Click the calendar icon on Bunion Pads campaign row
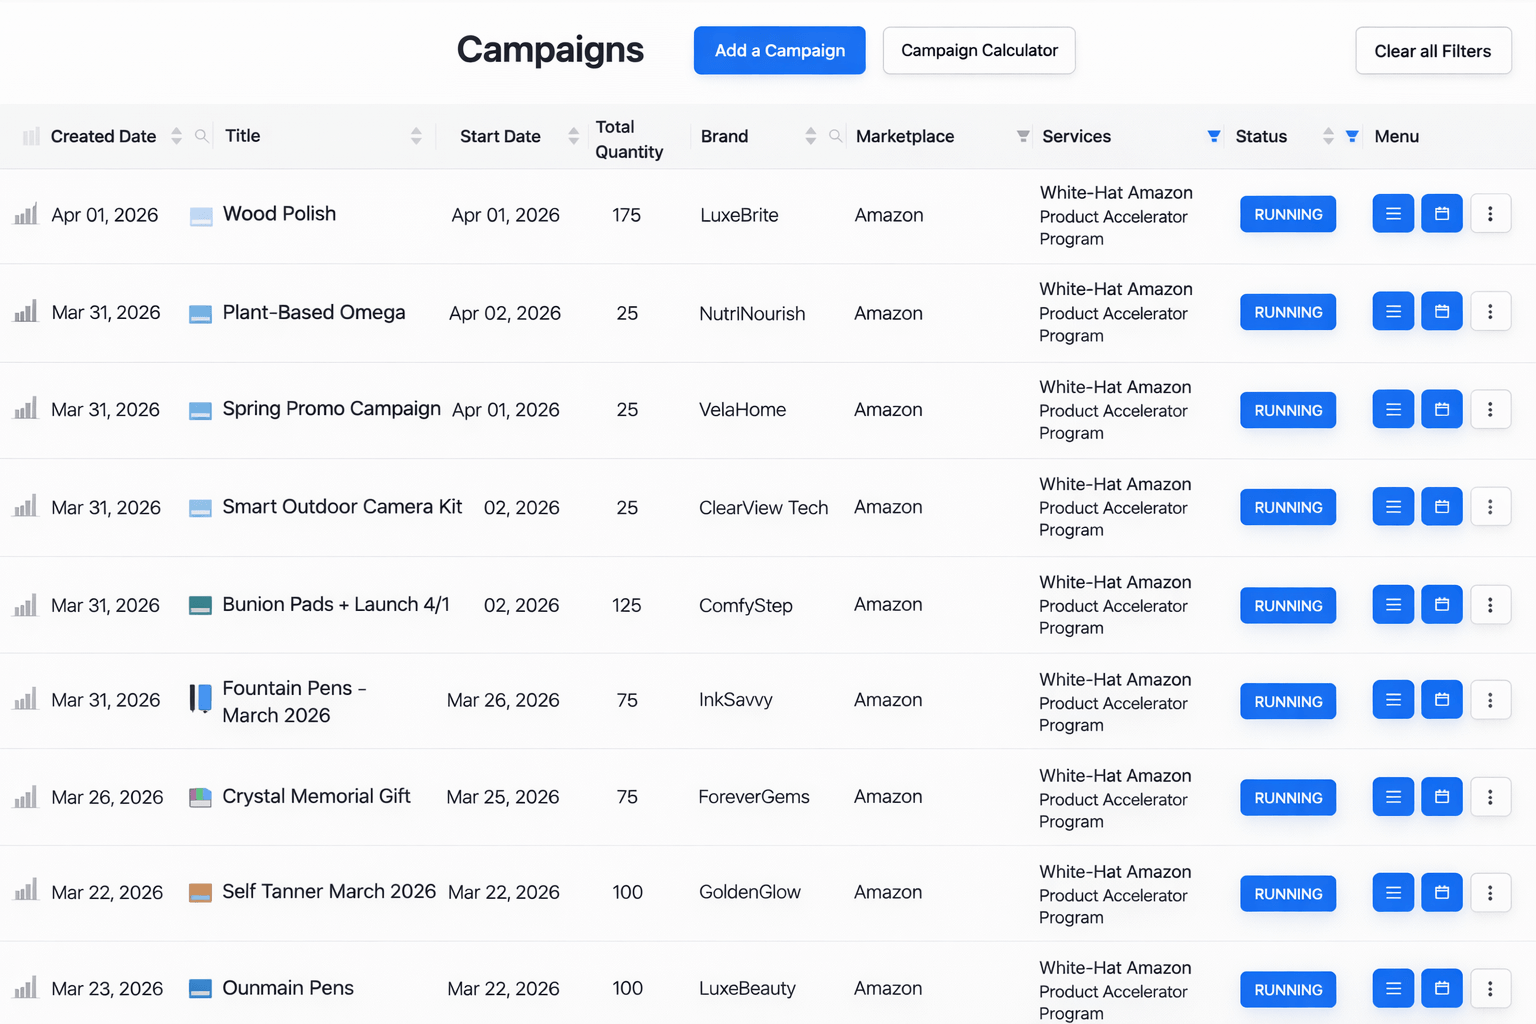Screen dimensions: 1536x1024 1441,604
